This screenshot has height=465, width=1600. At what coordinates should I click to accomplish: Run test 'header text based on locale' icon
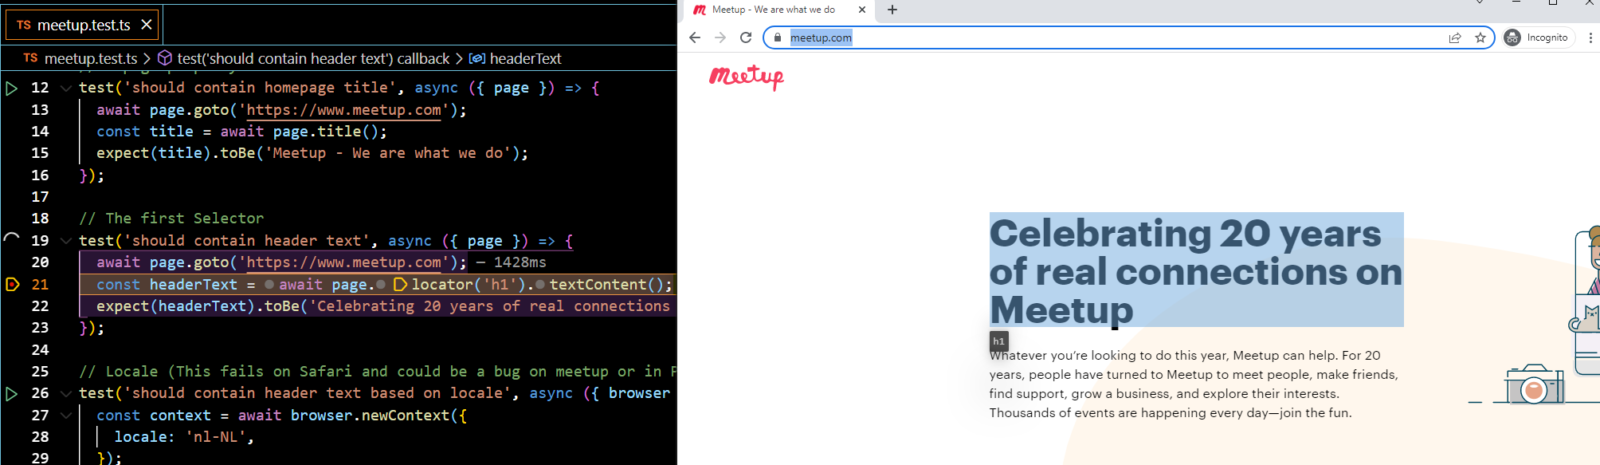12,393
